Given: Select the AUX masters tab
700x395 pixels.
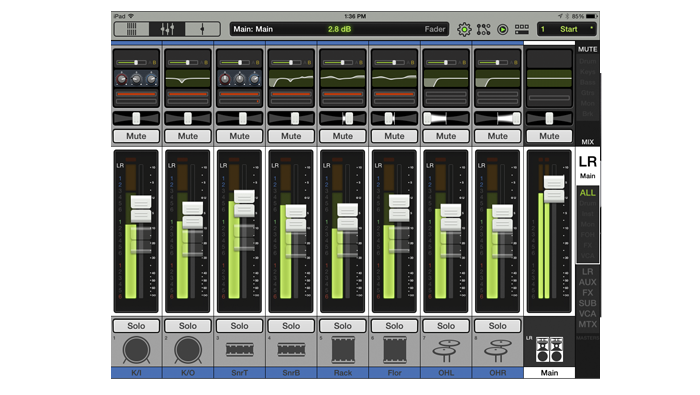Looking at the screenshot, I should (588, 282).
